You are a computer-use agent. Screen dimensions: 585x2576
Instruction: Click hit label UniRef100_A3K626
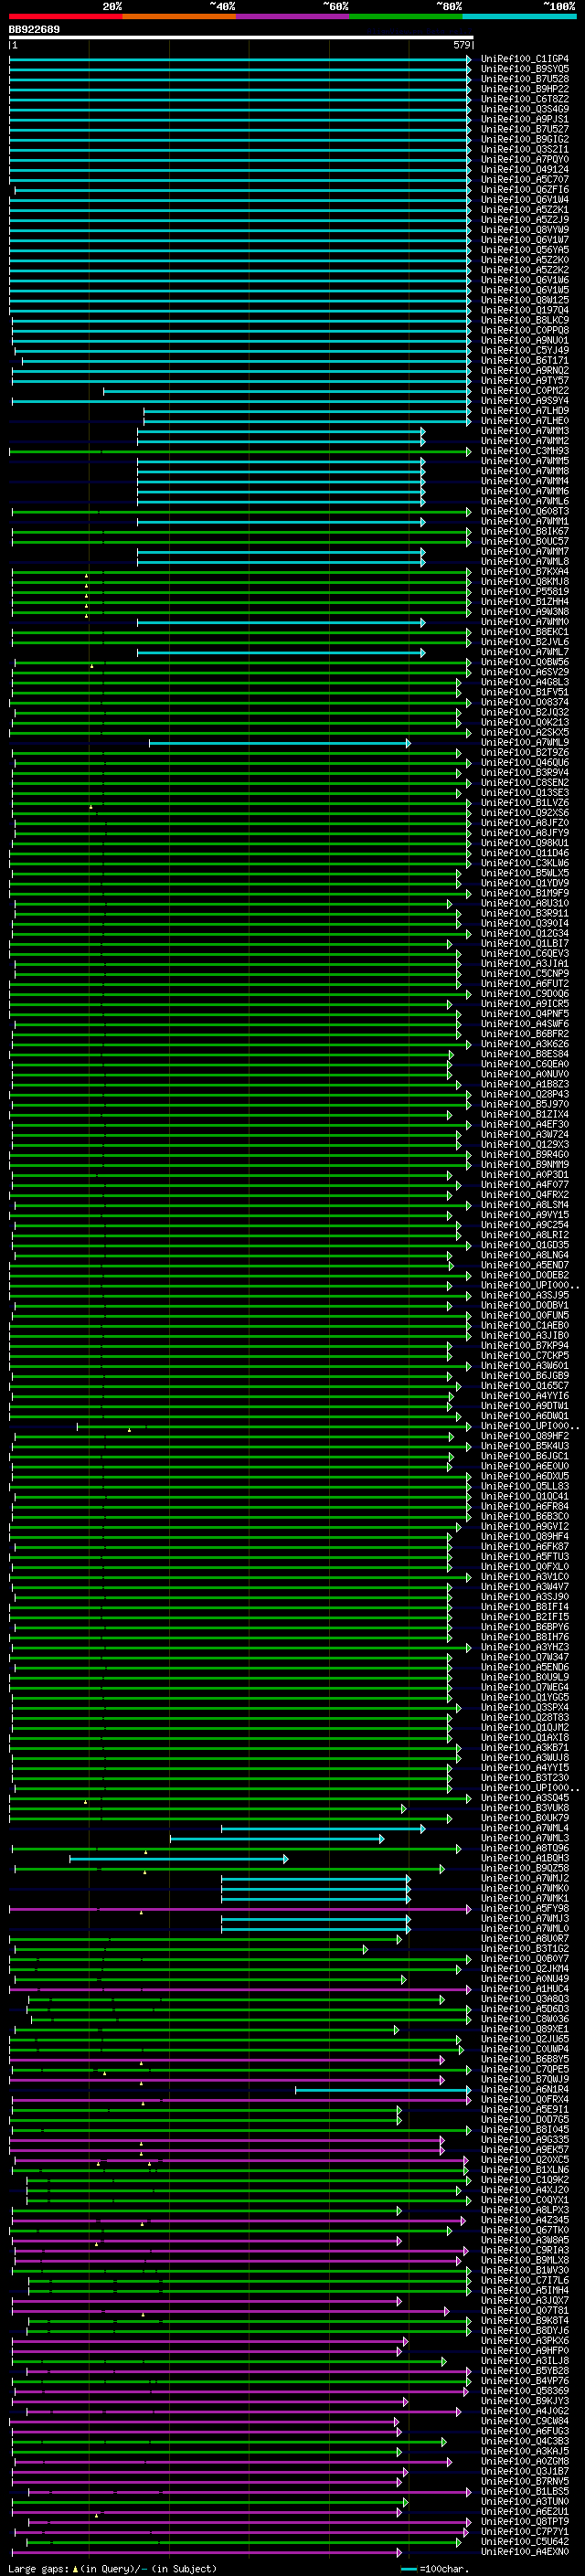click(x=525, y=1044)
